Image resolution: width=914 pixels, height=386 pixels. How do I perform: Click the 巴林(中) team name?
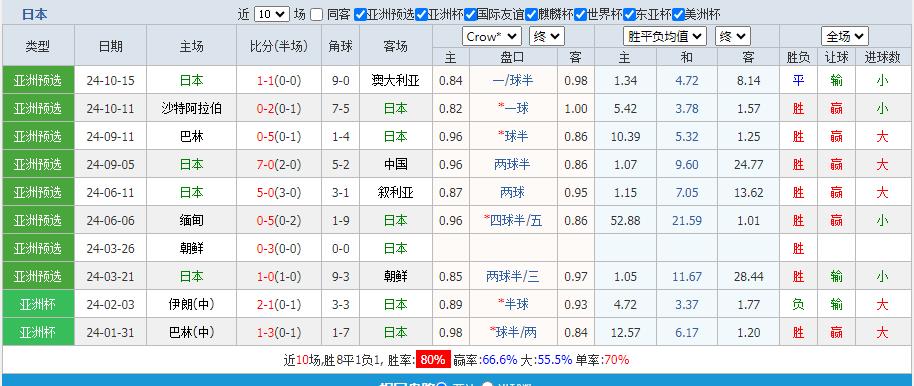click(192, 332)
